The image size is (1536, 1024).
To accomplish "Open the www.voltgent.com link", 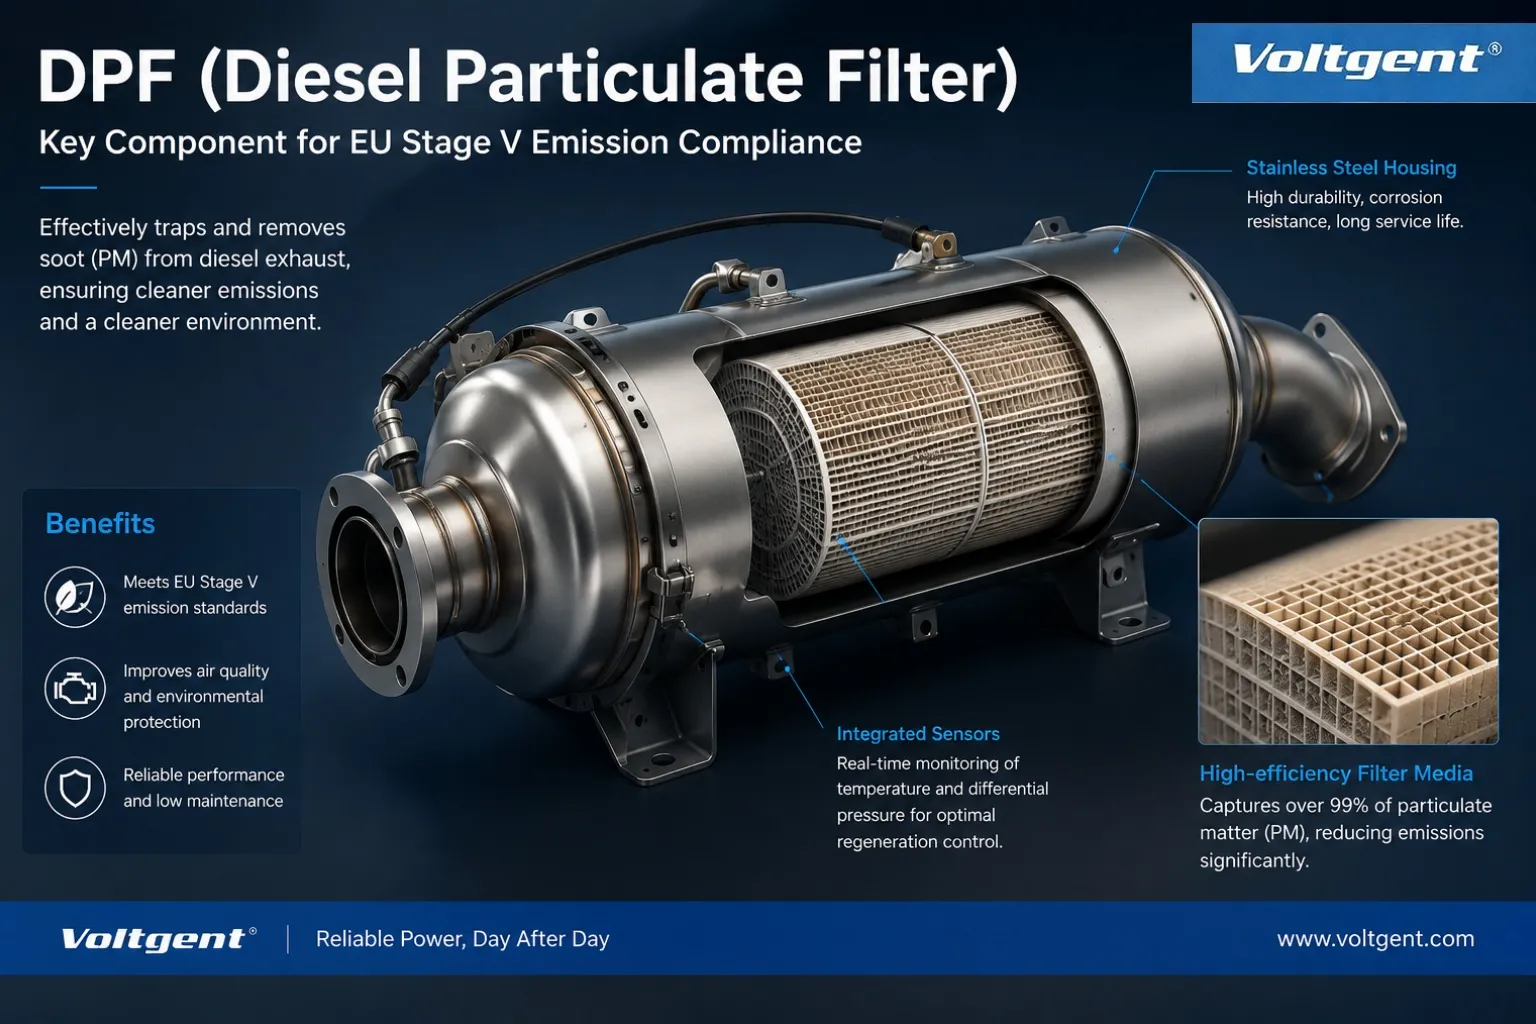I will (x=1375, y=939).
